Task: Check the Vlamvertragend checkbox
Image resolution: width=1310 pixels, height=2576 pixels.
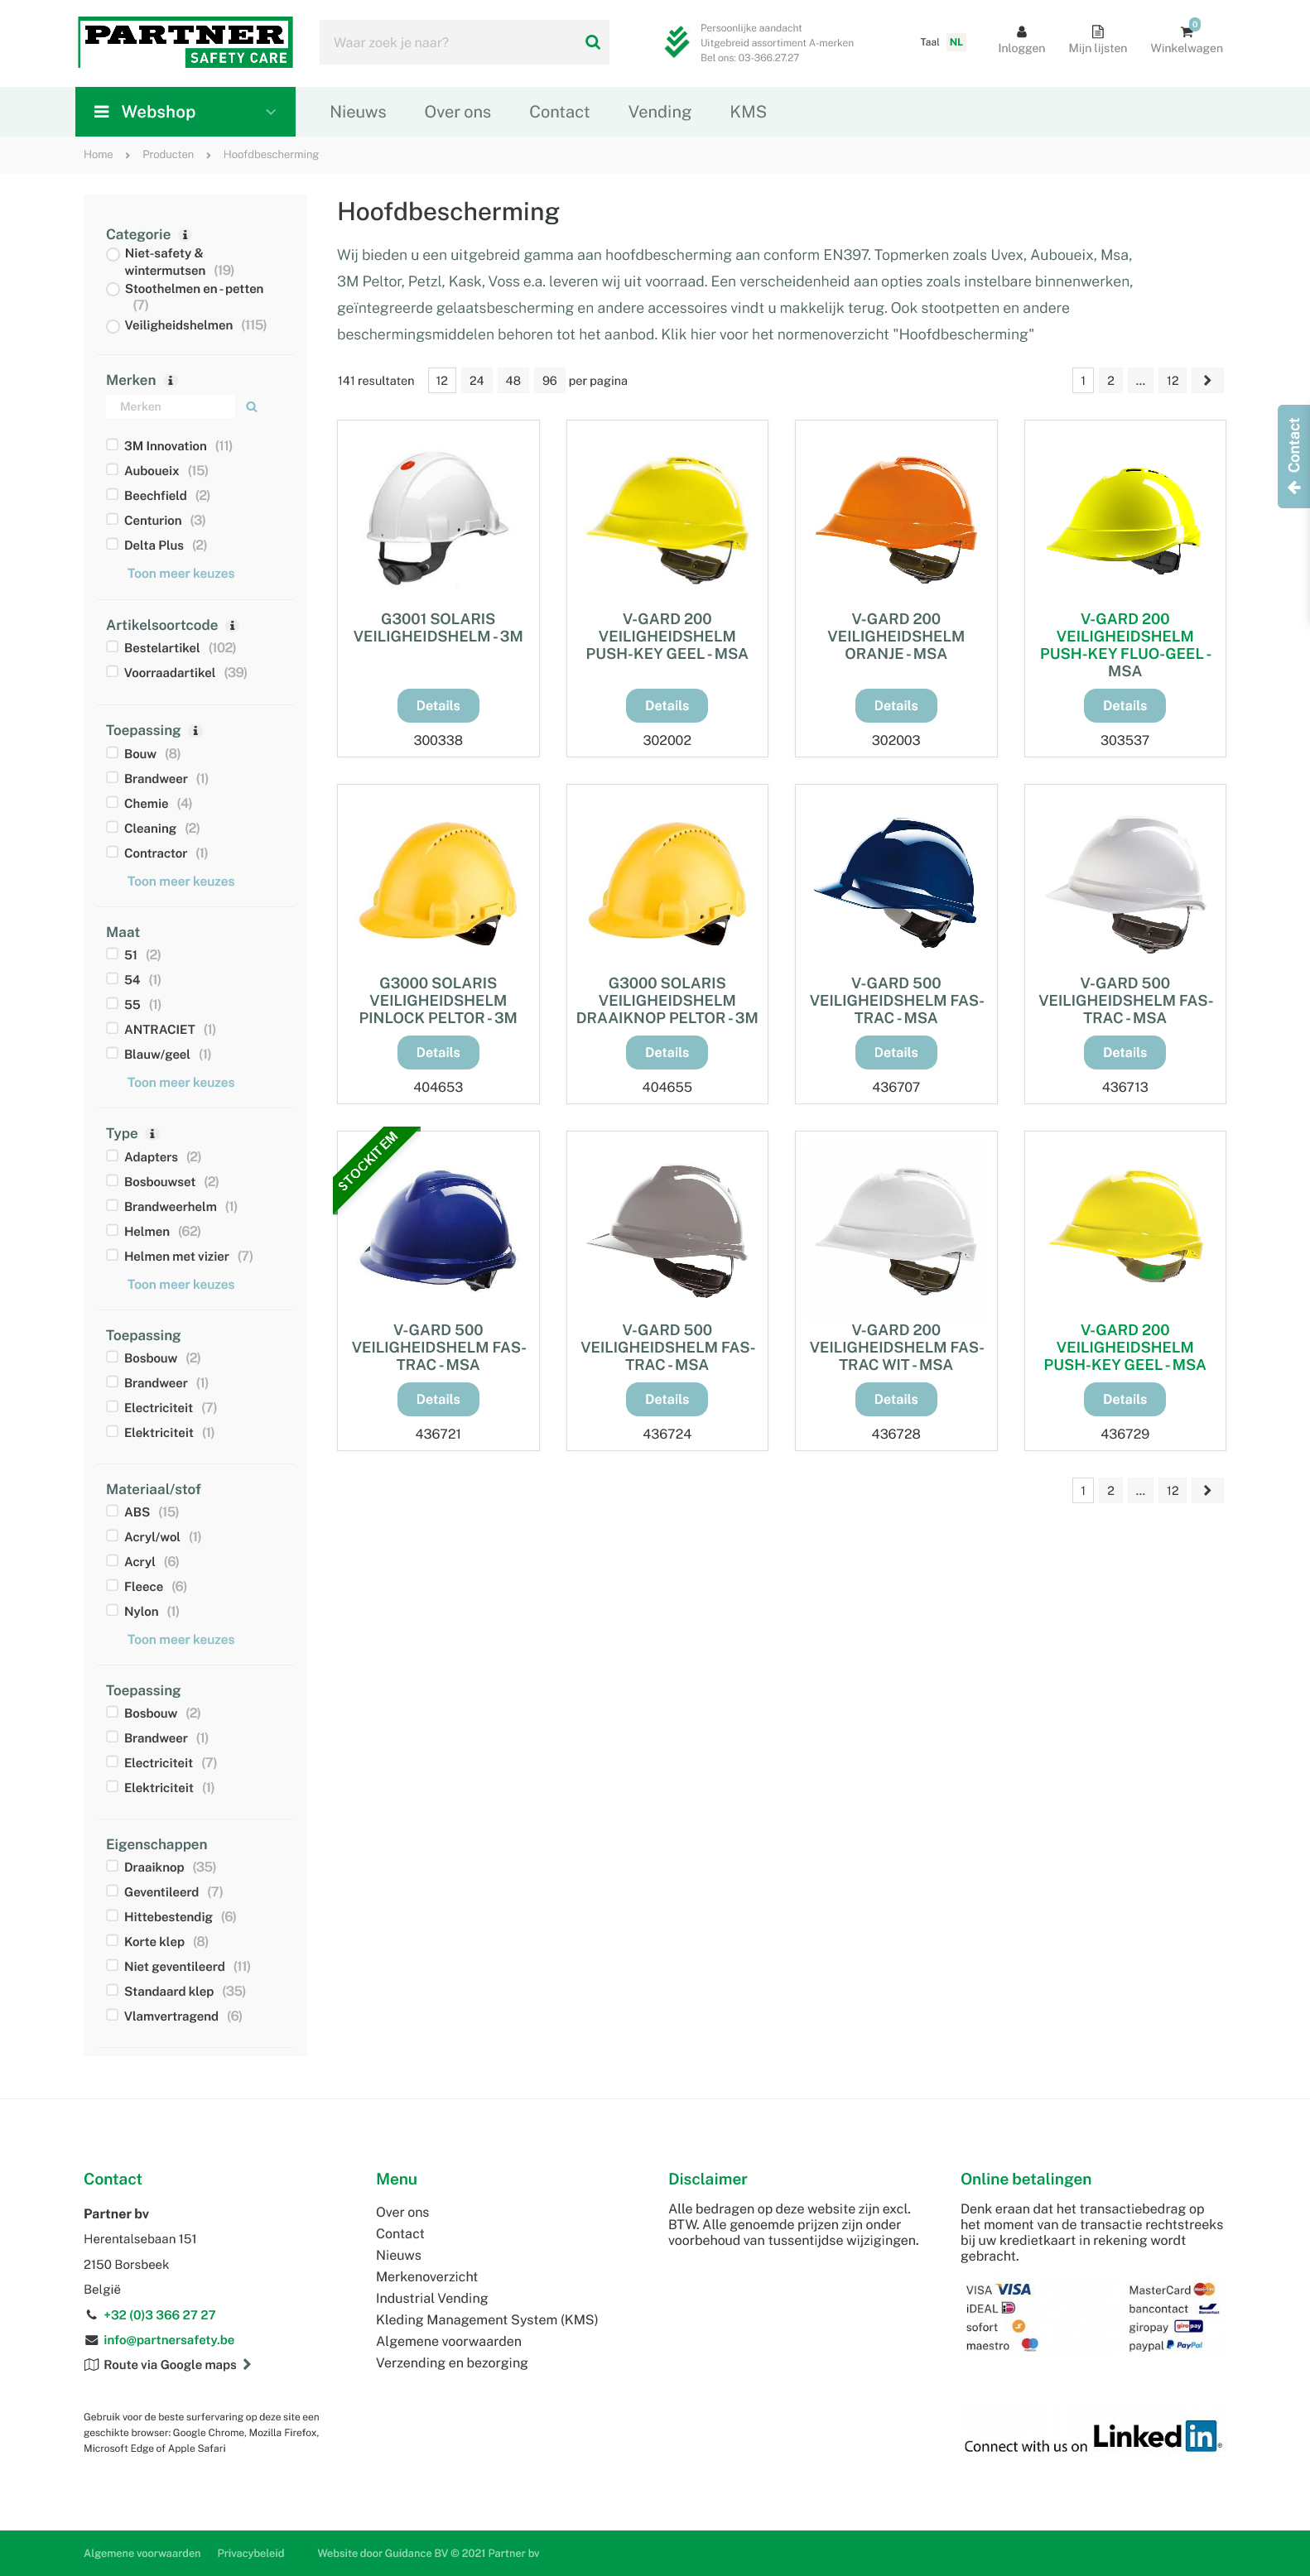Action: 112,2015
